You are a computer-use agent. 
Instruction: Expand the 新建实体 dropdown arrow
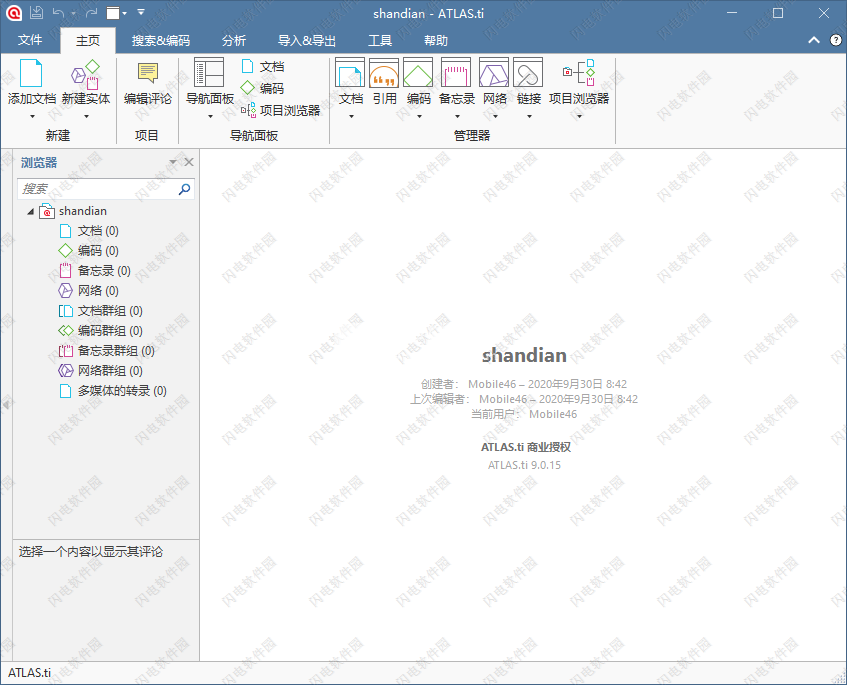(x=86, y=116)
